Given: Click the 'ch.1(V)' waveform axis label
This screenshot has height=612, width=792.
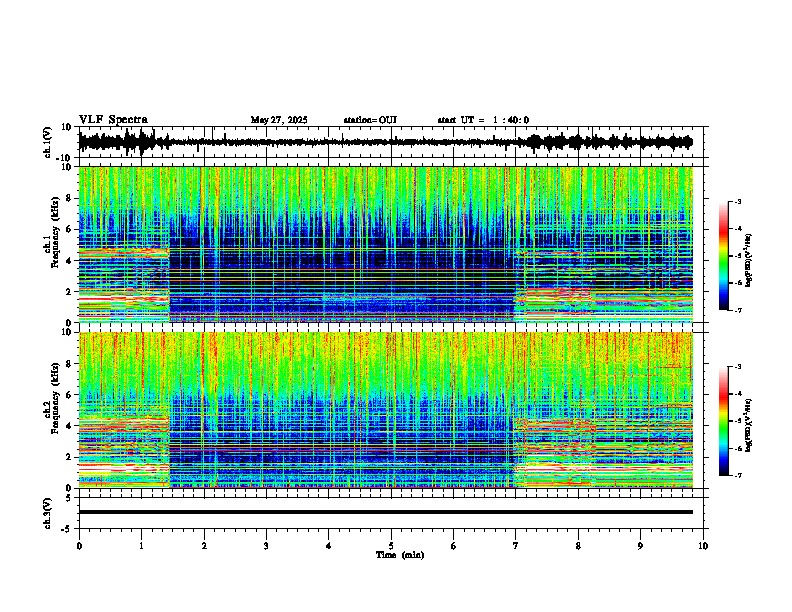Looking at the screenshot, I should pos(48,142).
